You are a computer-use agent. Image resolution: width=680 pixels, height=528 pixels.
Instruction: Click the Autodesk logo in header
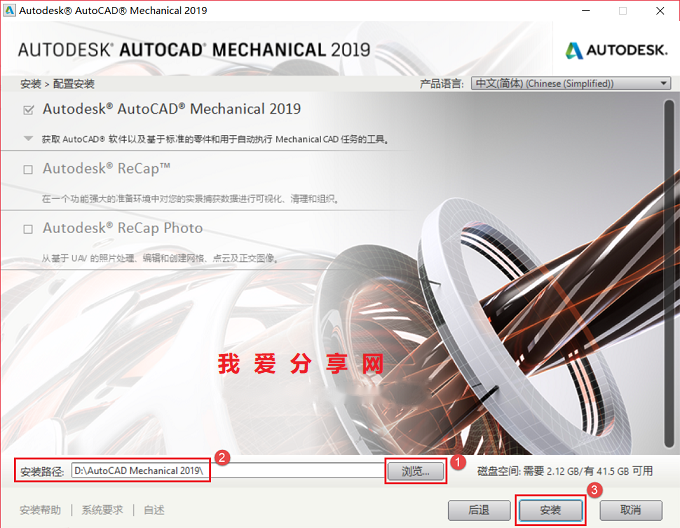coord(616,50)
